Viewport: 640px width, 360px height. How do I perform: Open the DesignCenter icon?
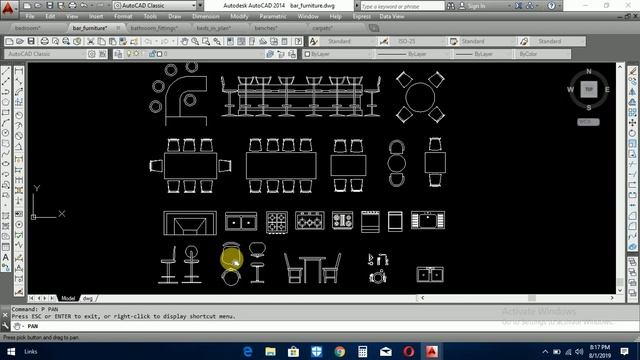click(x=241, y=41)
